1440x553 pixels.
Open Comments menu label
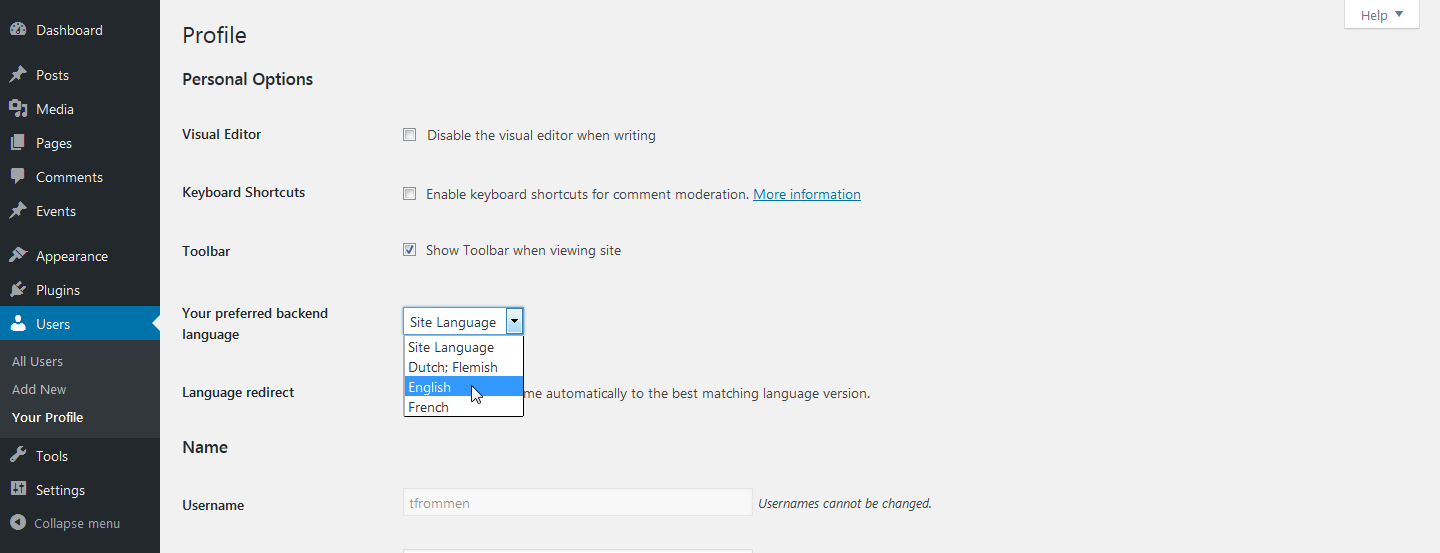click(x=69, y=177)
